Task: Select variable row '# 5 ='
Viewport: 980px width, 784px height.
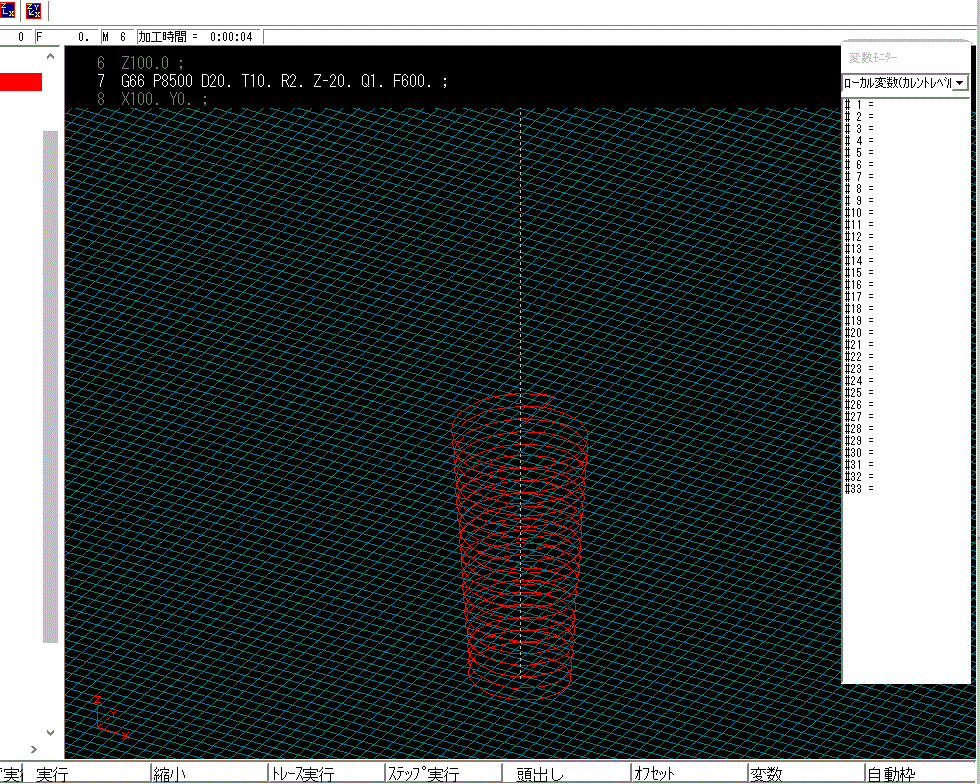Action: click(x=859, y=153)
